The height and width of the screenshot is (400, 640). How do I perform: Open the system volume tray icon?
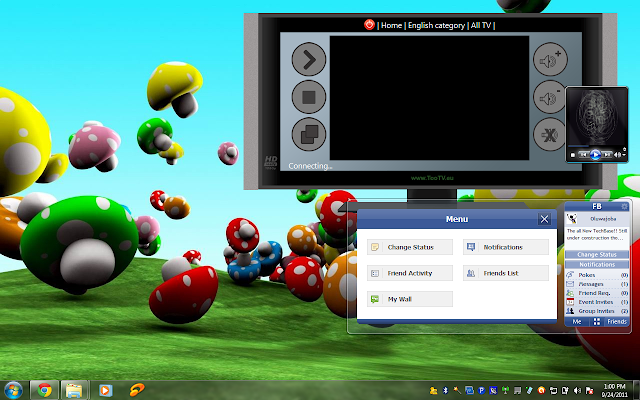click(x=577, y=391)
